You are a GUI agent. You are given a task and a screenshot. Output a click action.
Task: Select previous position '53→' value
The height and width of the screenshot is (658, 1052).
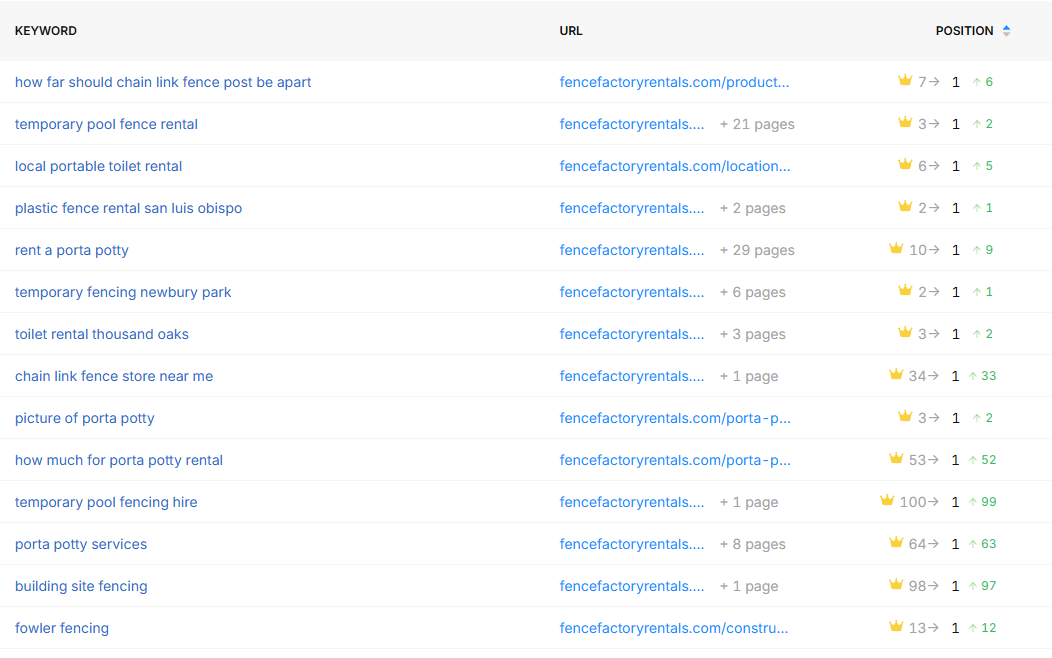pyautogui.click(x=923, y=459)
